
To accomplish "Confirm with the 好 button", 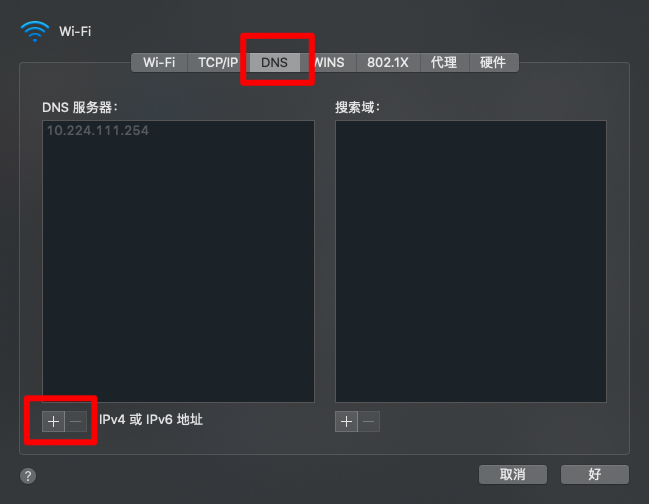I will (595, 474).
